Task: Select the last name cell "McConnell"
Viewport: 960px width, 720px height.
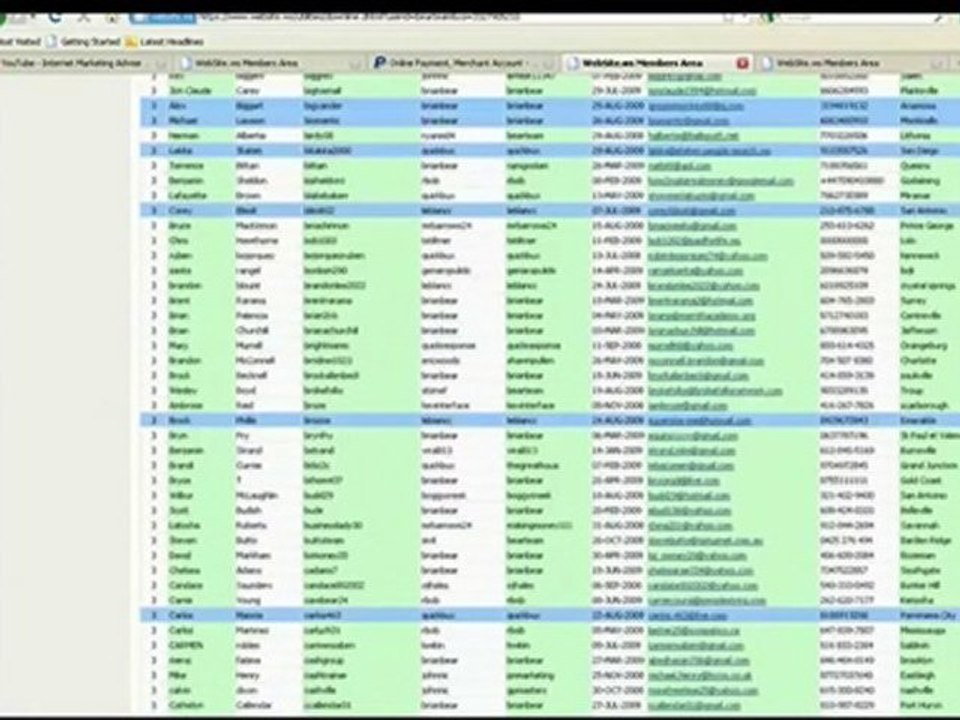Action: click(255, 361)
